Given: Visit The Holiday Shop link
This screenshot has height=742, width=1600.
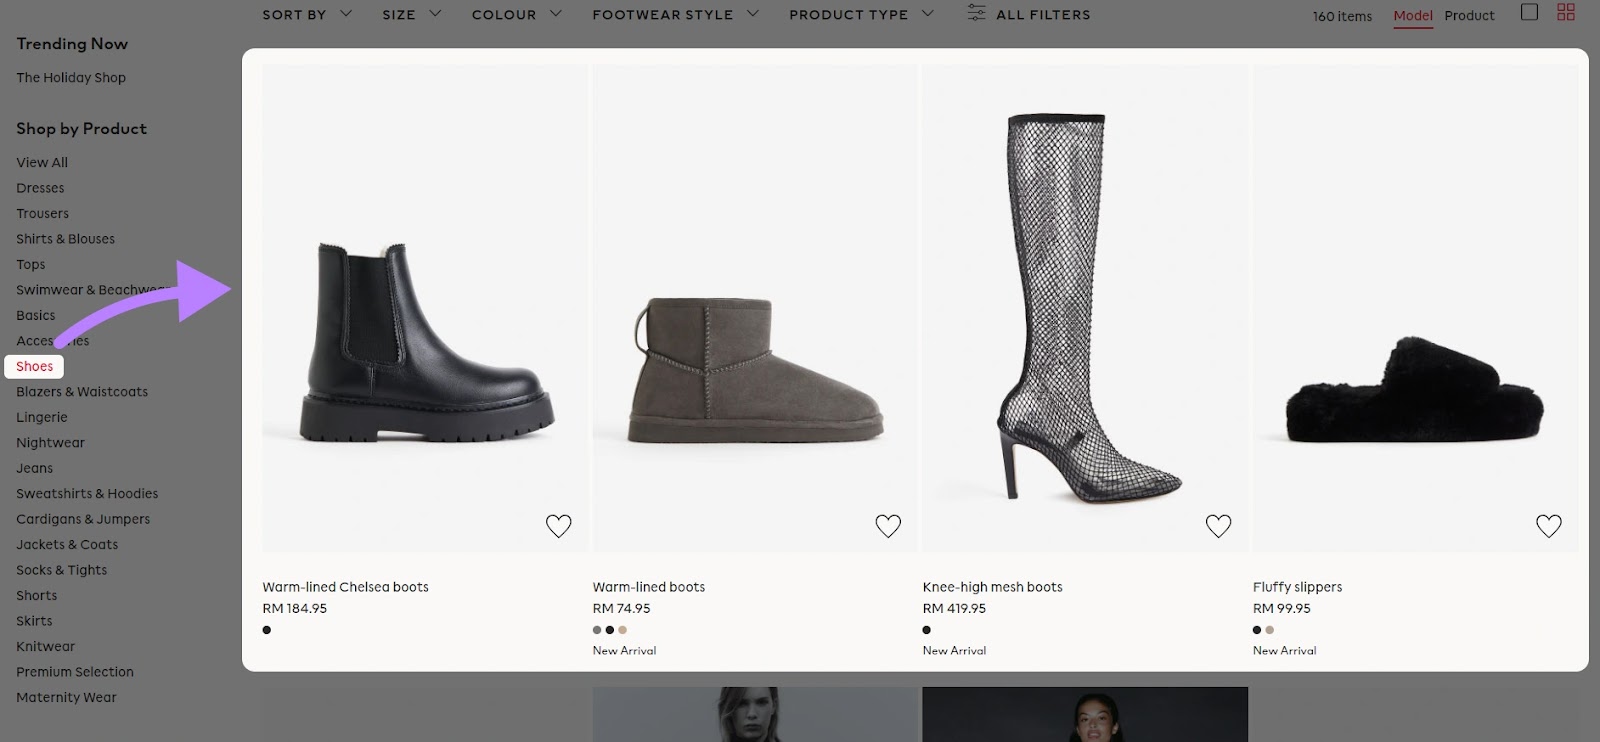Looking at the screenshot, I should coord(70,77).
